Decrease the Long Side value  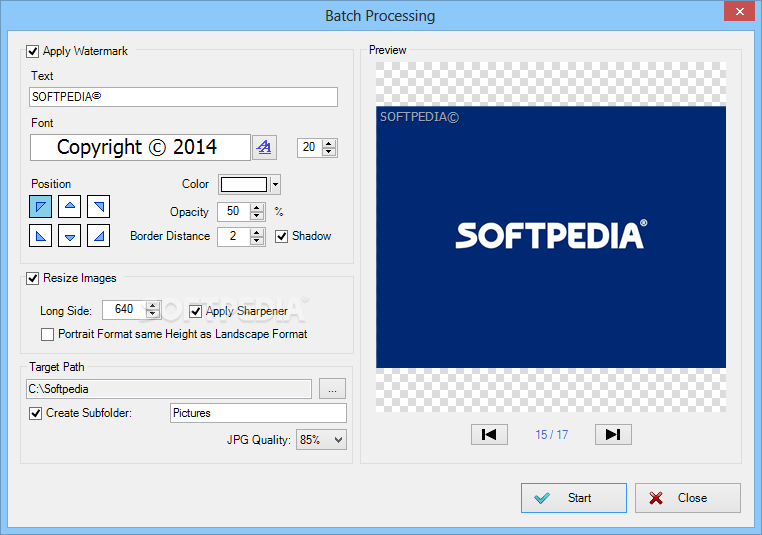point(153,314)
